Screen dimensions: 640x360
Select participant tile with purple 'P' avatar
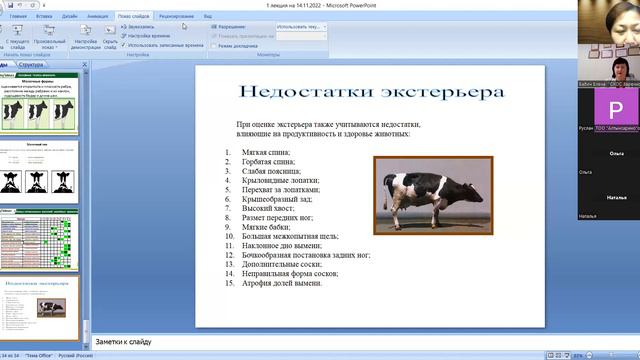609,109
